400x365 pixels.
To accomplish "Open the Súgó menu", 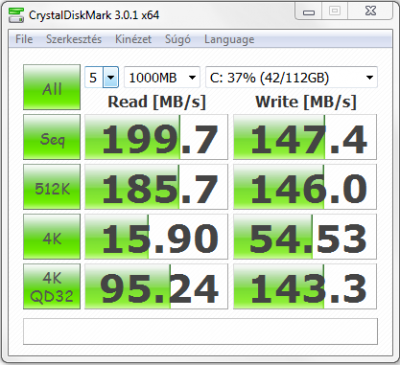I will point(178,39).
